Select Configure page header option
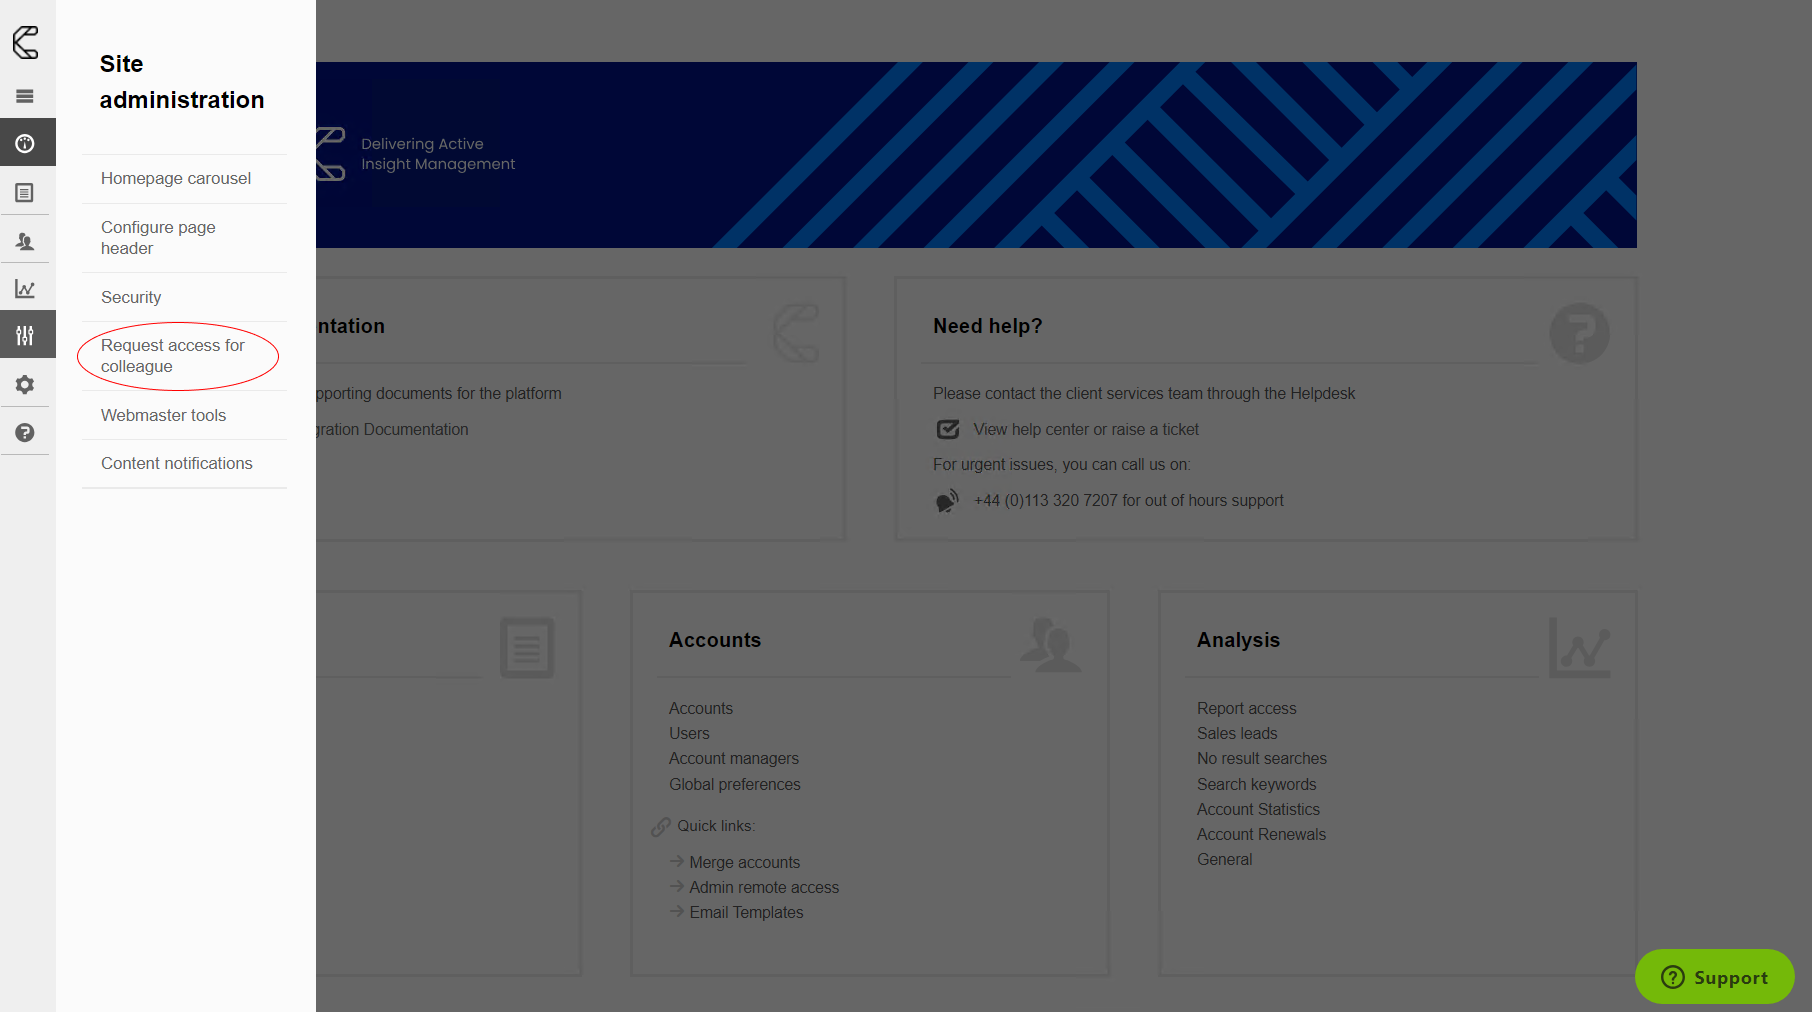This screenshot has height=1012, width=1812. tap(158, 238)
